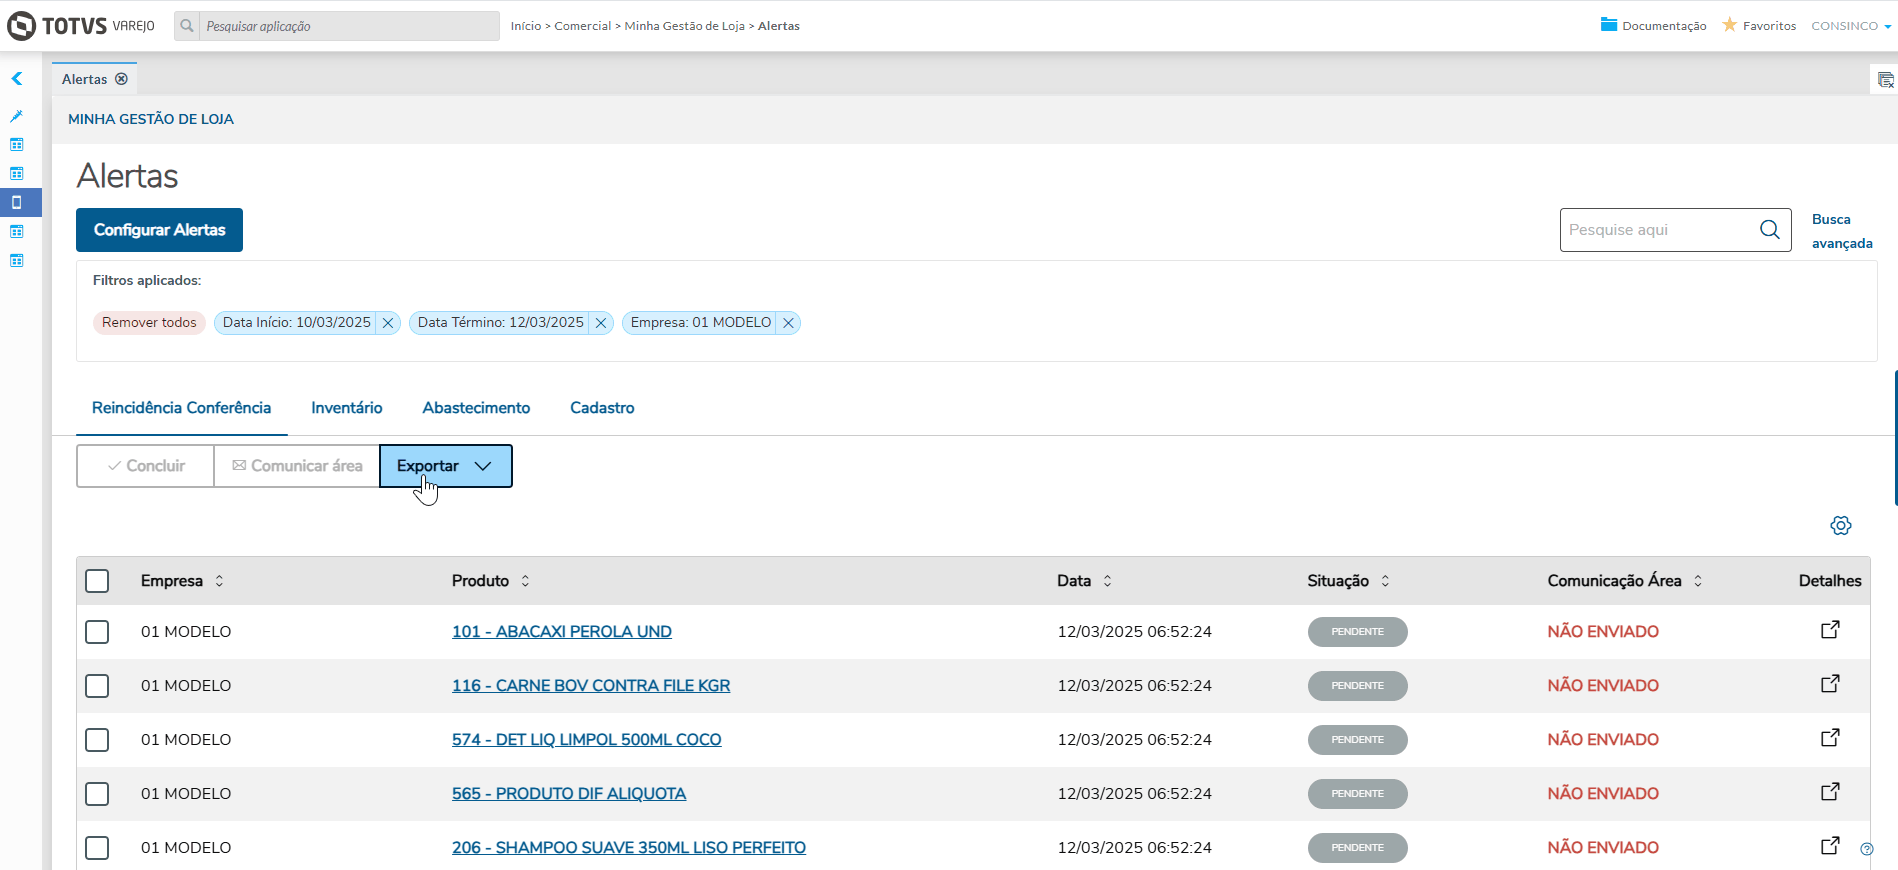Go to Minha Gestão de Loja breadcrumb

point(685,26)
